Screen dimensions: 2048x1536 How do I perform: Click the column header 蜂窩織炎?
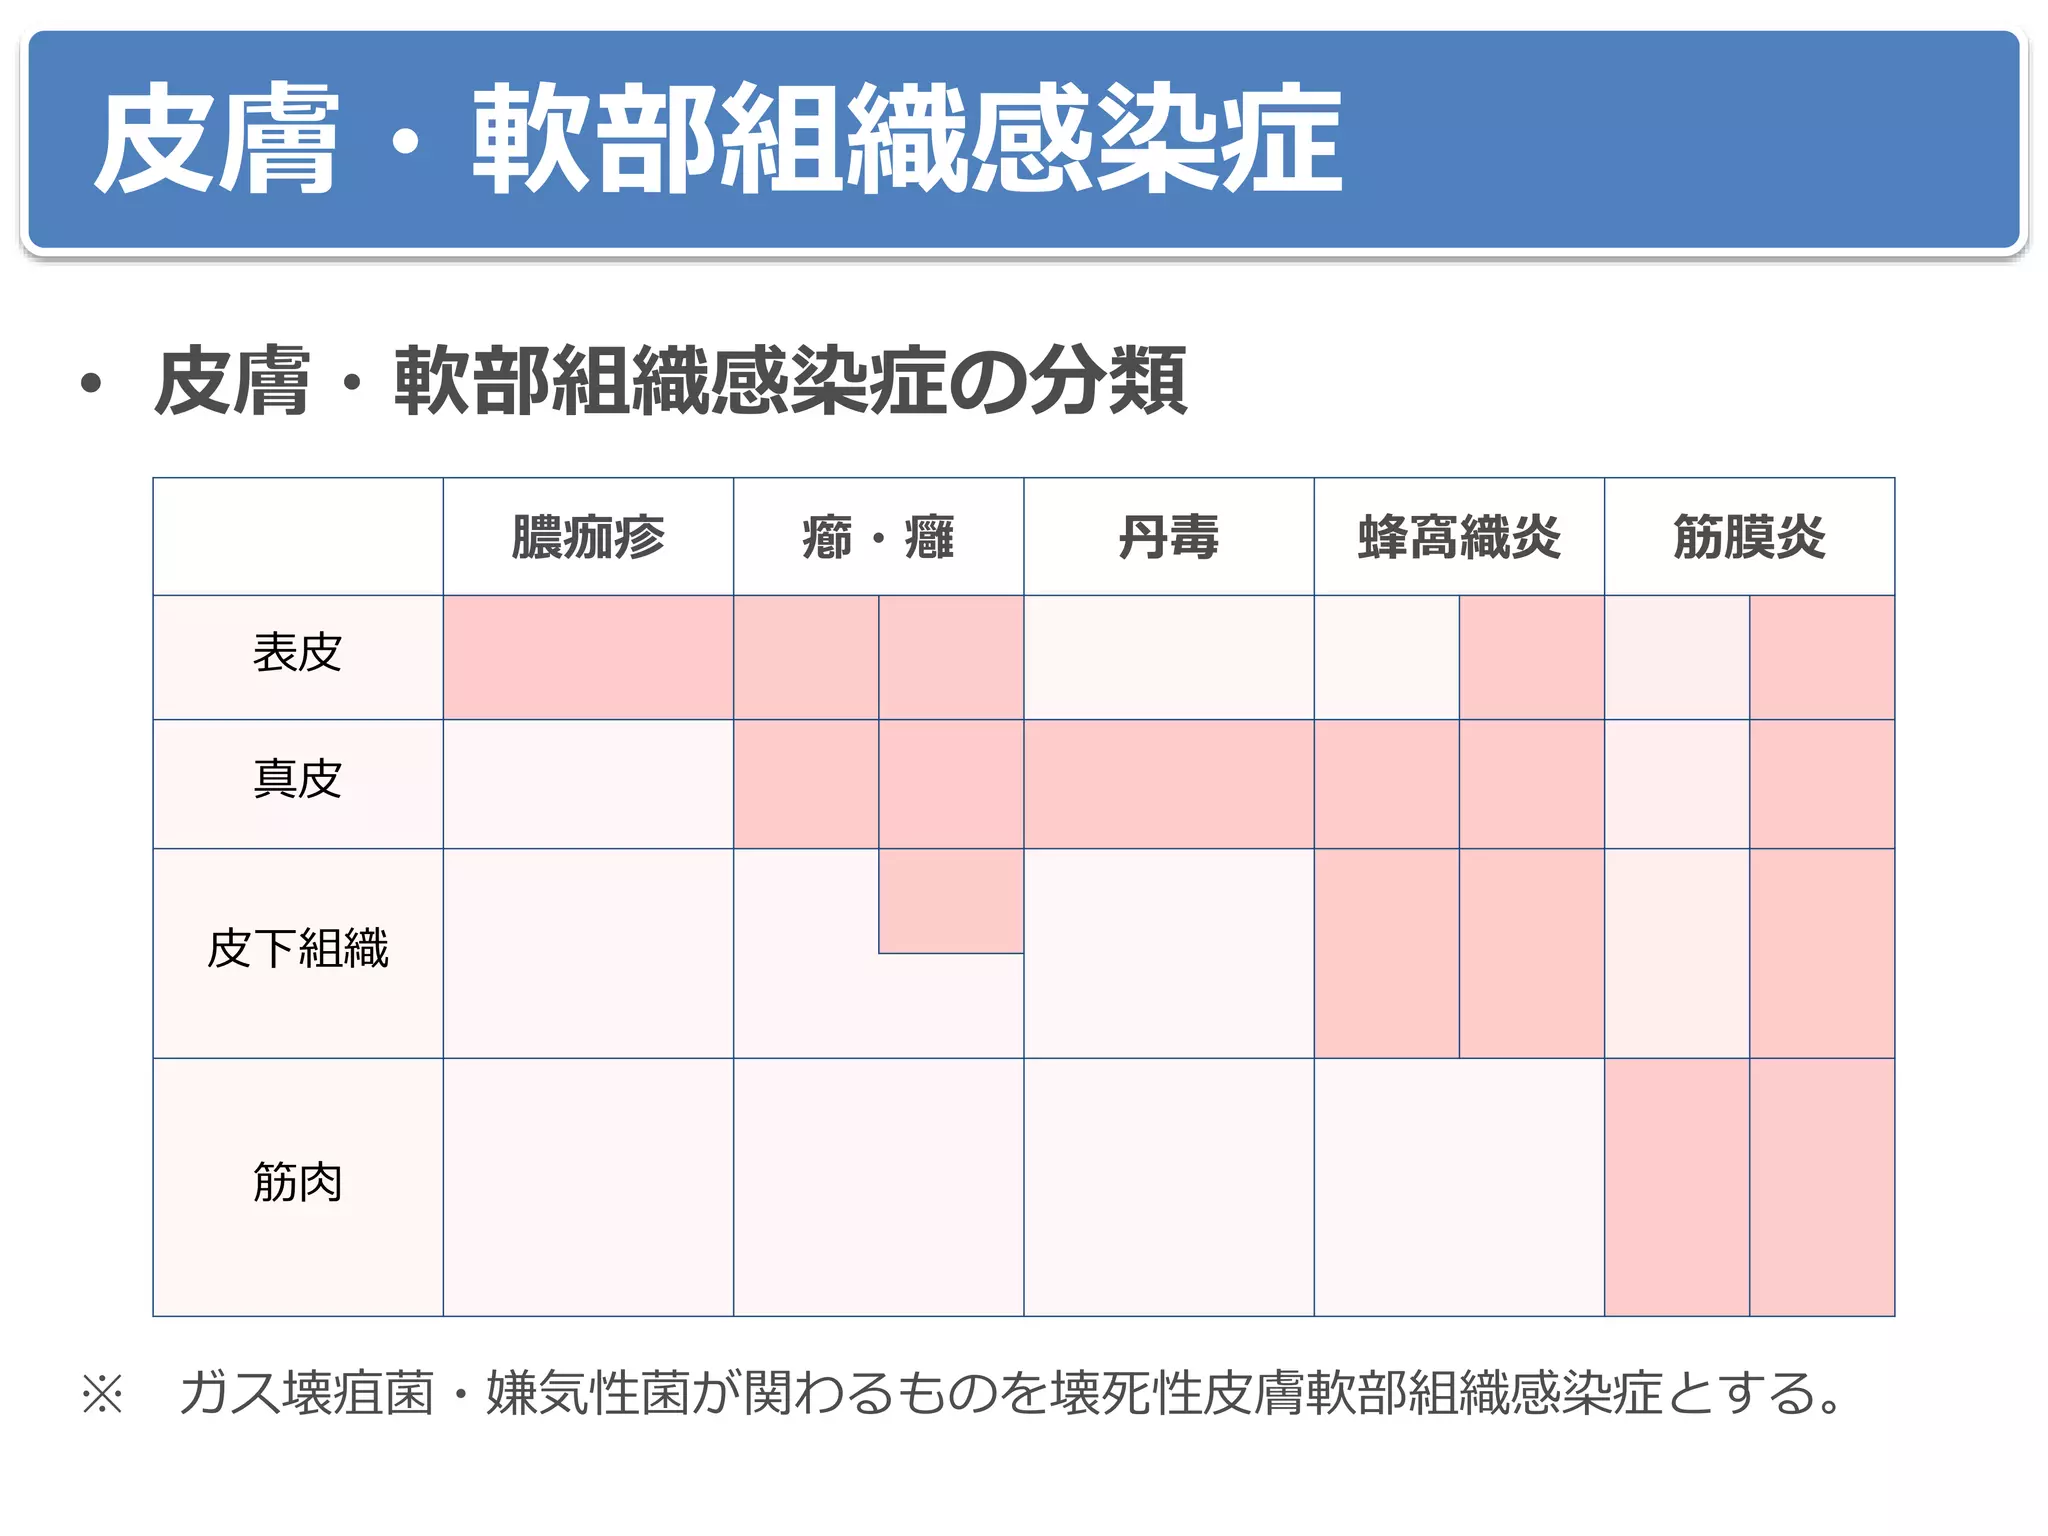tap(1459, 537)
